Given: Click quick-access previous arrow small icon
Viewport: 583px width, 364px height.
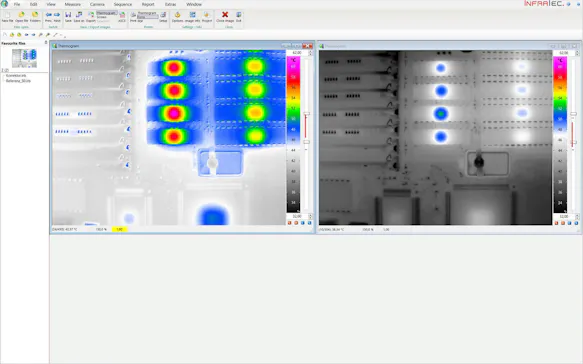Looking at the screenshot, I should [26, 35].
